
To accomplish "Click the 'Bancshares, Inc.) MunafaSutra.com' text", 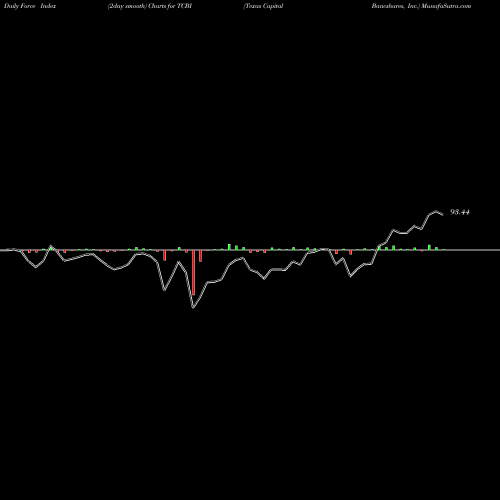I will point(421,6).
